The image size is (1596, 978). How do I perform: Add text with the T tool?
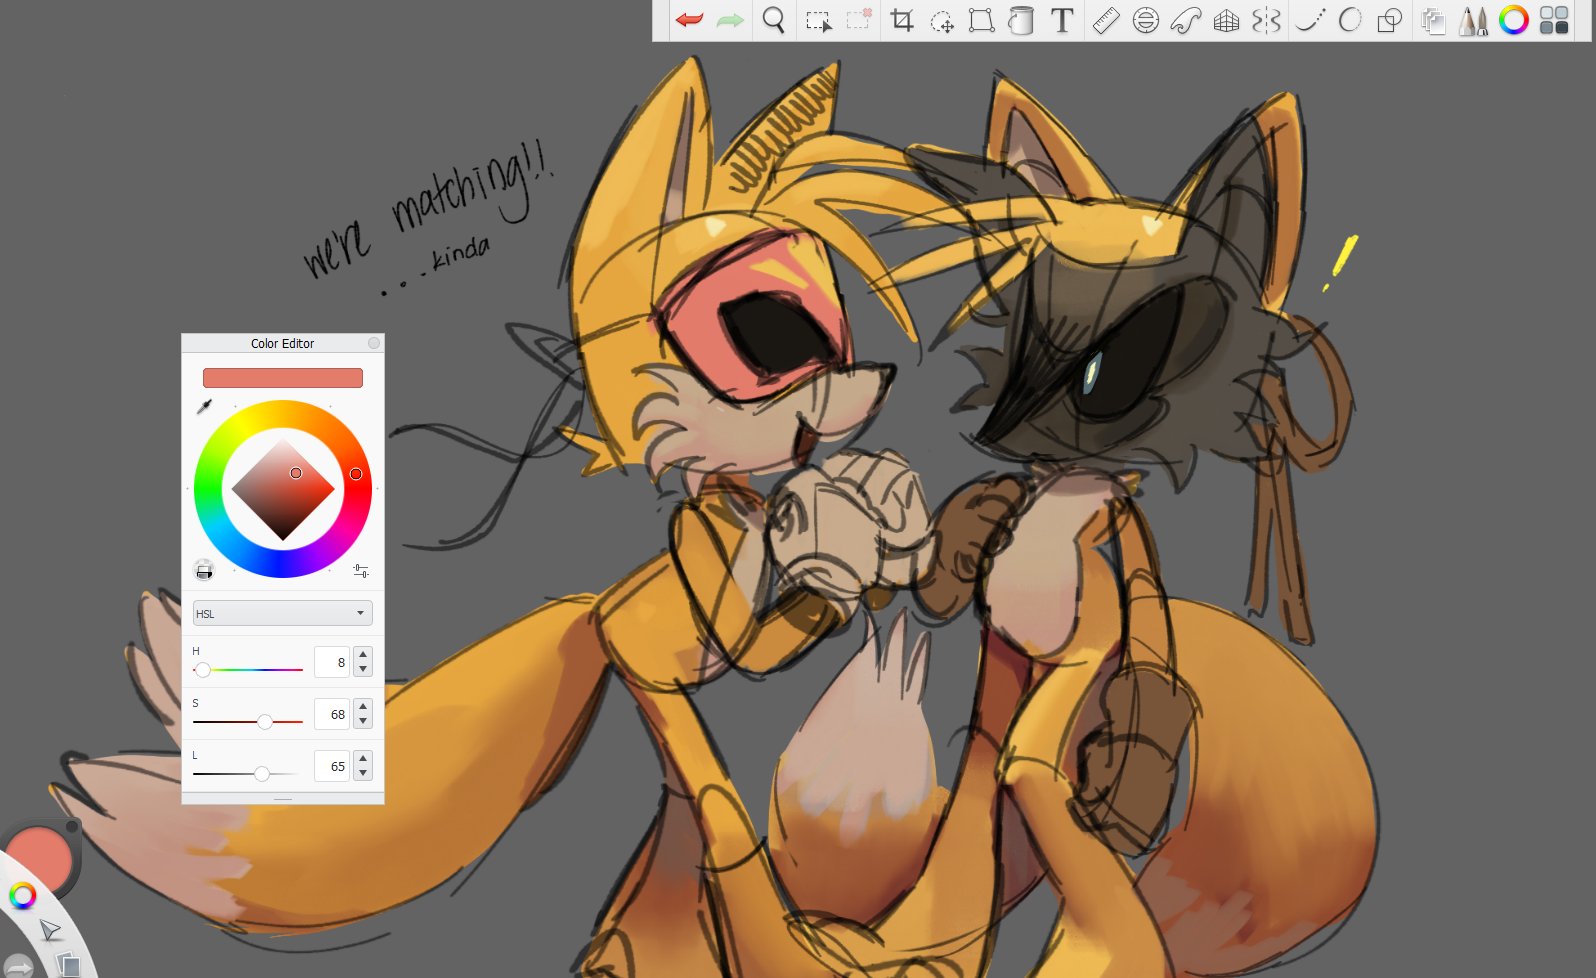[x=1062, y=20]
